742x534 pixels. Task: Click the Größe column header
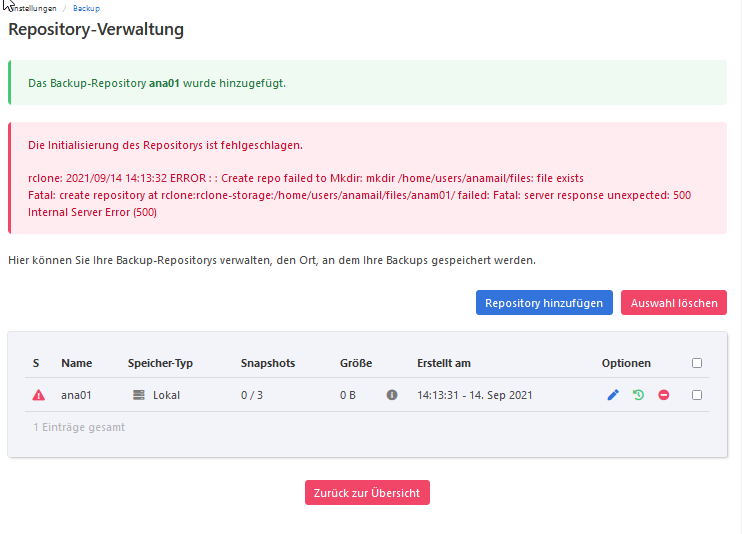356,363
